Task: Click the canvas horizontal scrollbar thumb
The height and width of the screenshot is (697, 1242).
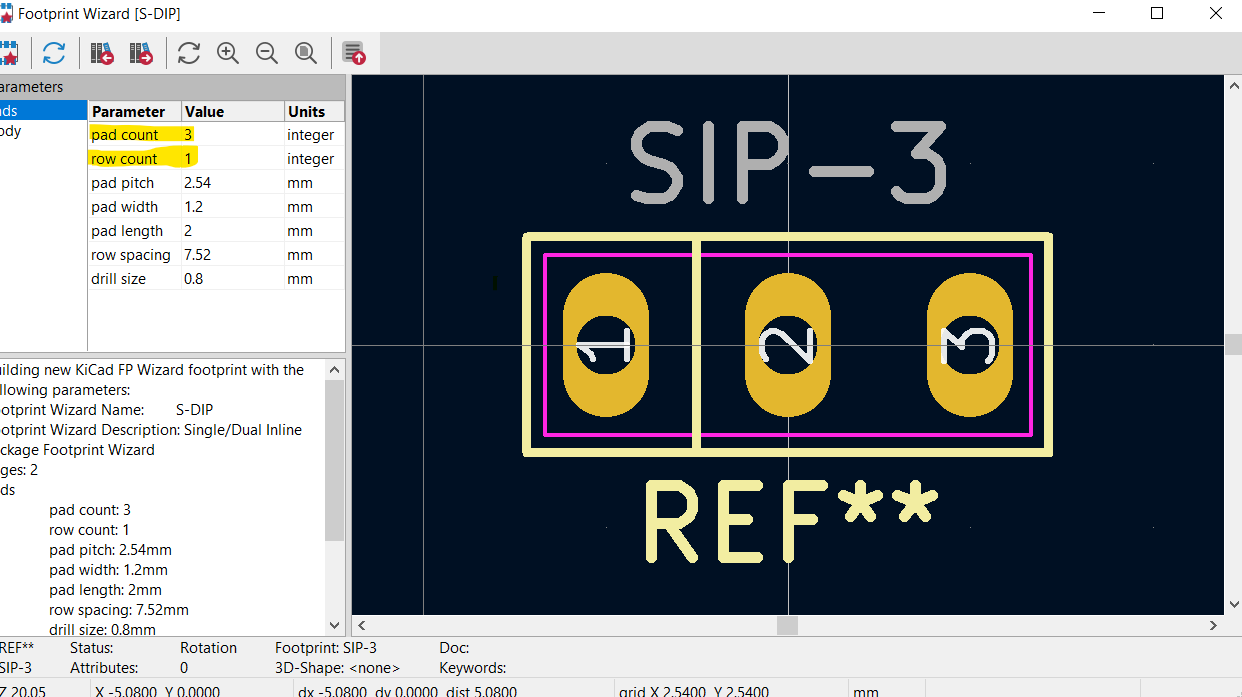Action: pos(788,625)
